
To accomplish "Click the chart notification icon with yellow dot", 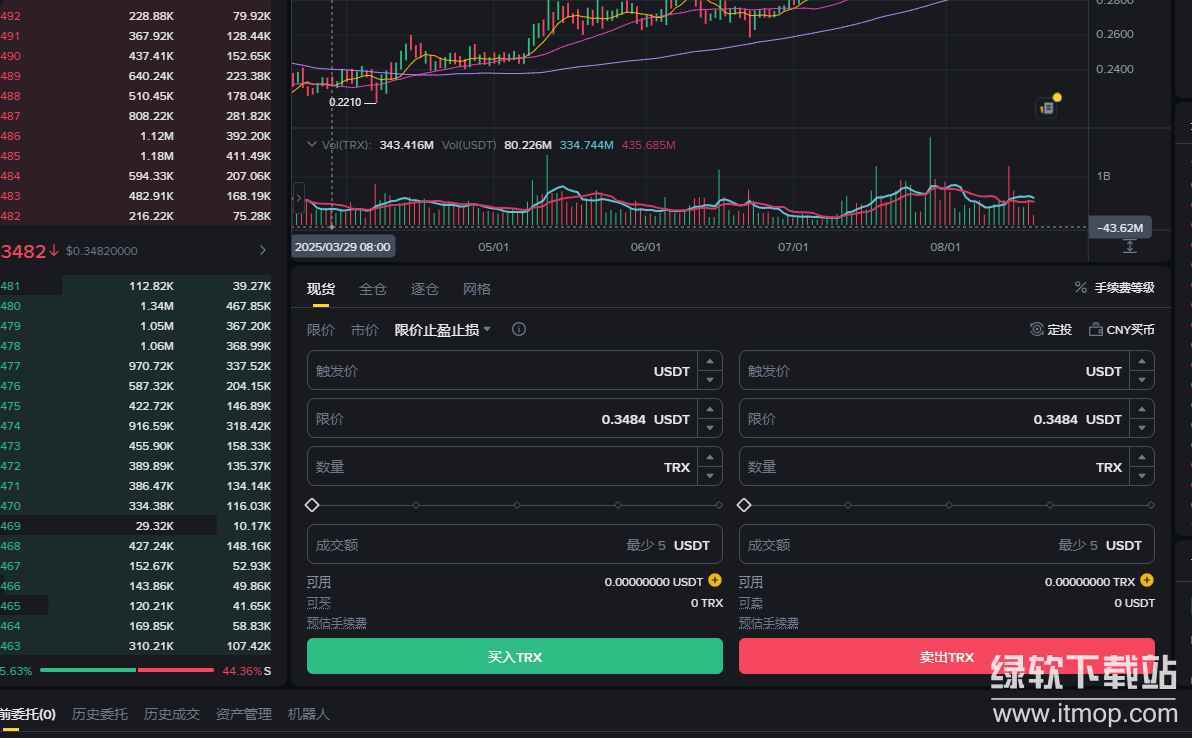I will point(1047,107).
